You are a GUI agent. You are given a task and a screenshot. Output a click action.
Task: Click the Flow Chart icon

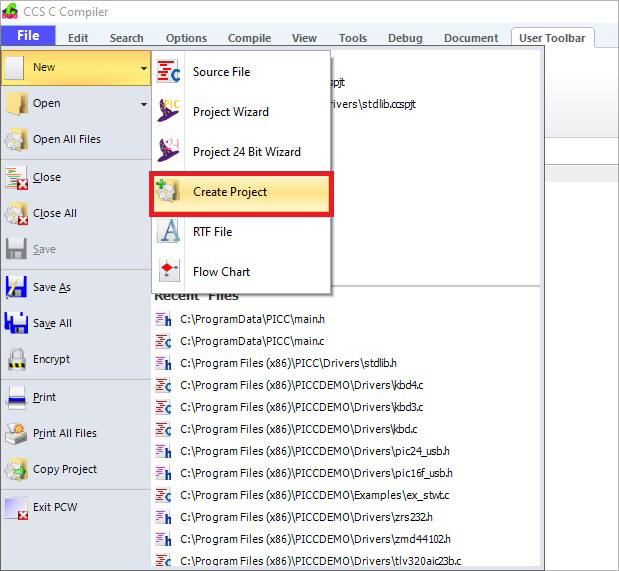coord(169,272)
